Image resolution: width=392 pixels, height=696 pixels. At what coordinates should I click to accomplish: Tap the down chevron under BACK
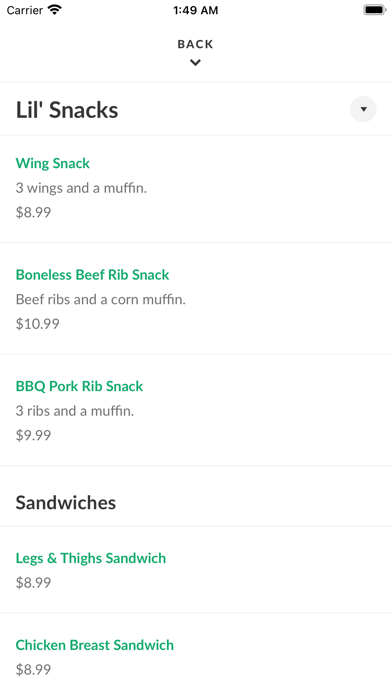pos(195,63)
